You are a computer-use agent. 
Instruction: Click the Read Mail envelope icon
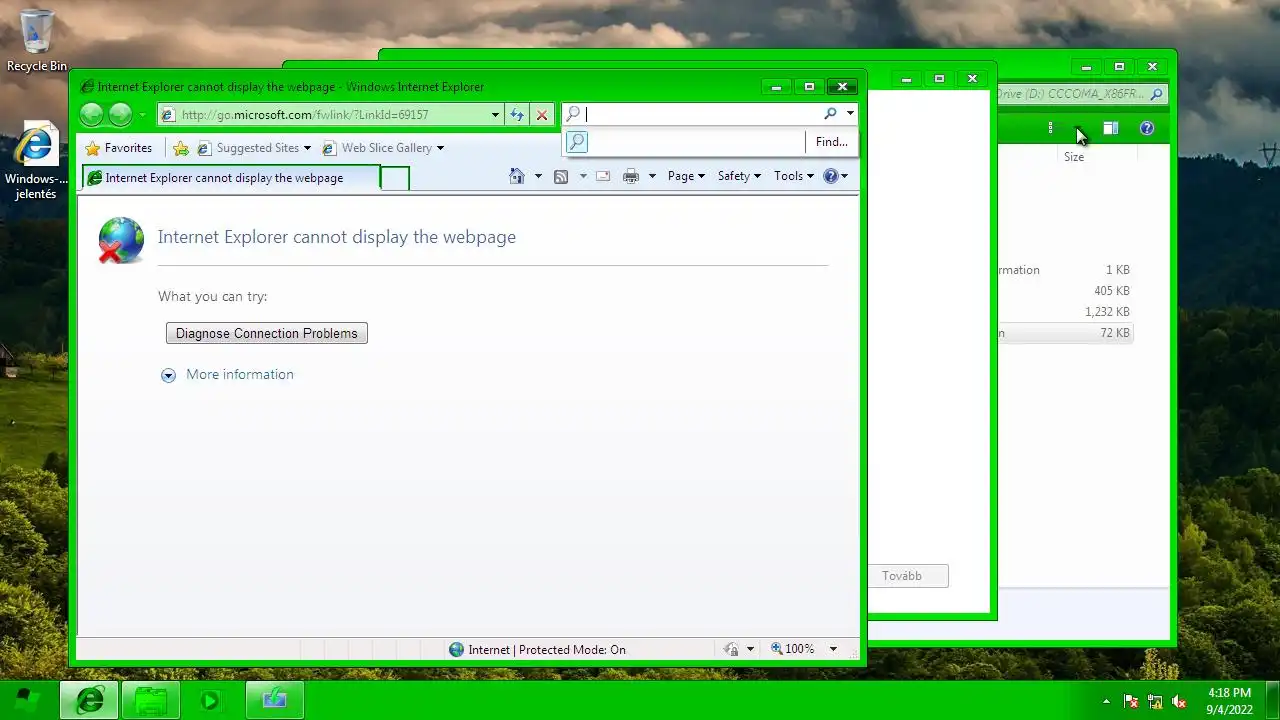[x=603, y=176]
